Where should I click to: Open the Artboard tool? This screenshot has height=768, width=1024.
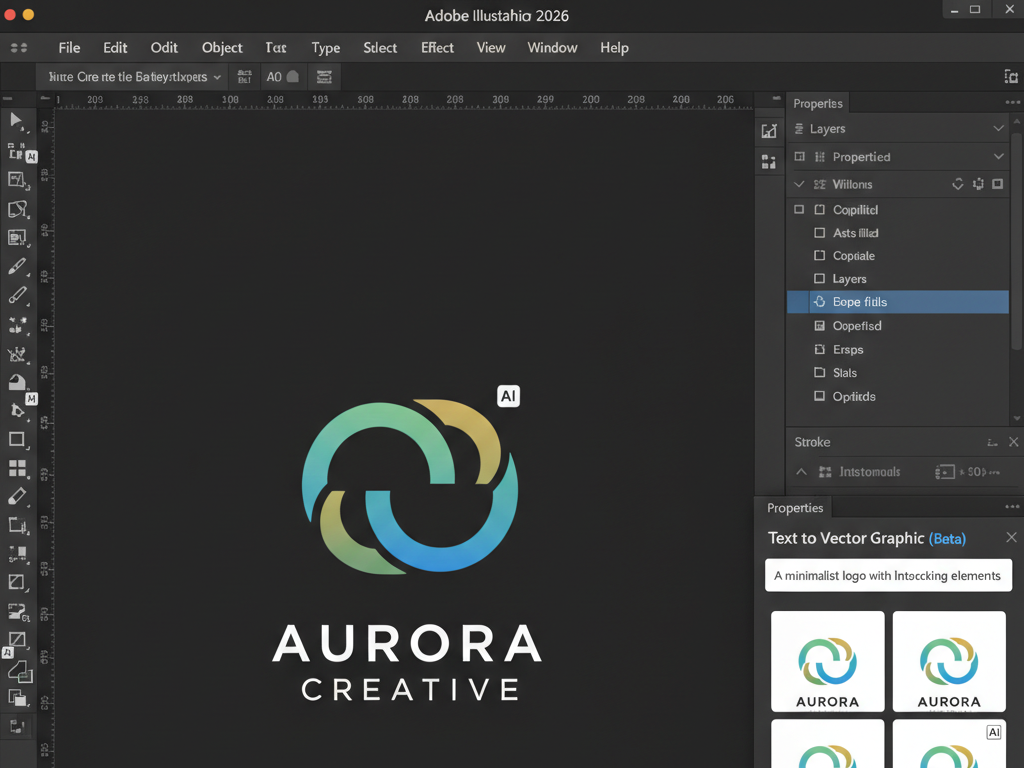click(18, 525)
